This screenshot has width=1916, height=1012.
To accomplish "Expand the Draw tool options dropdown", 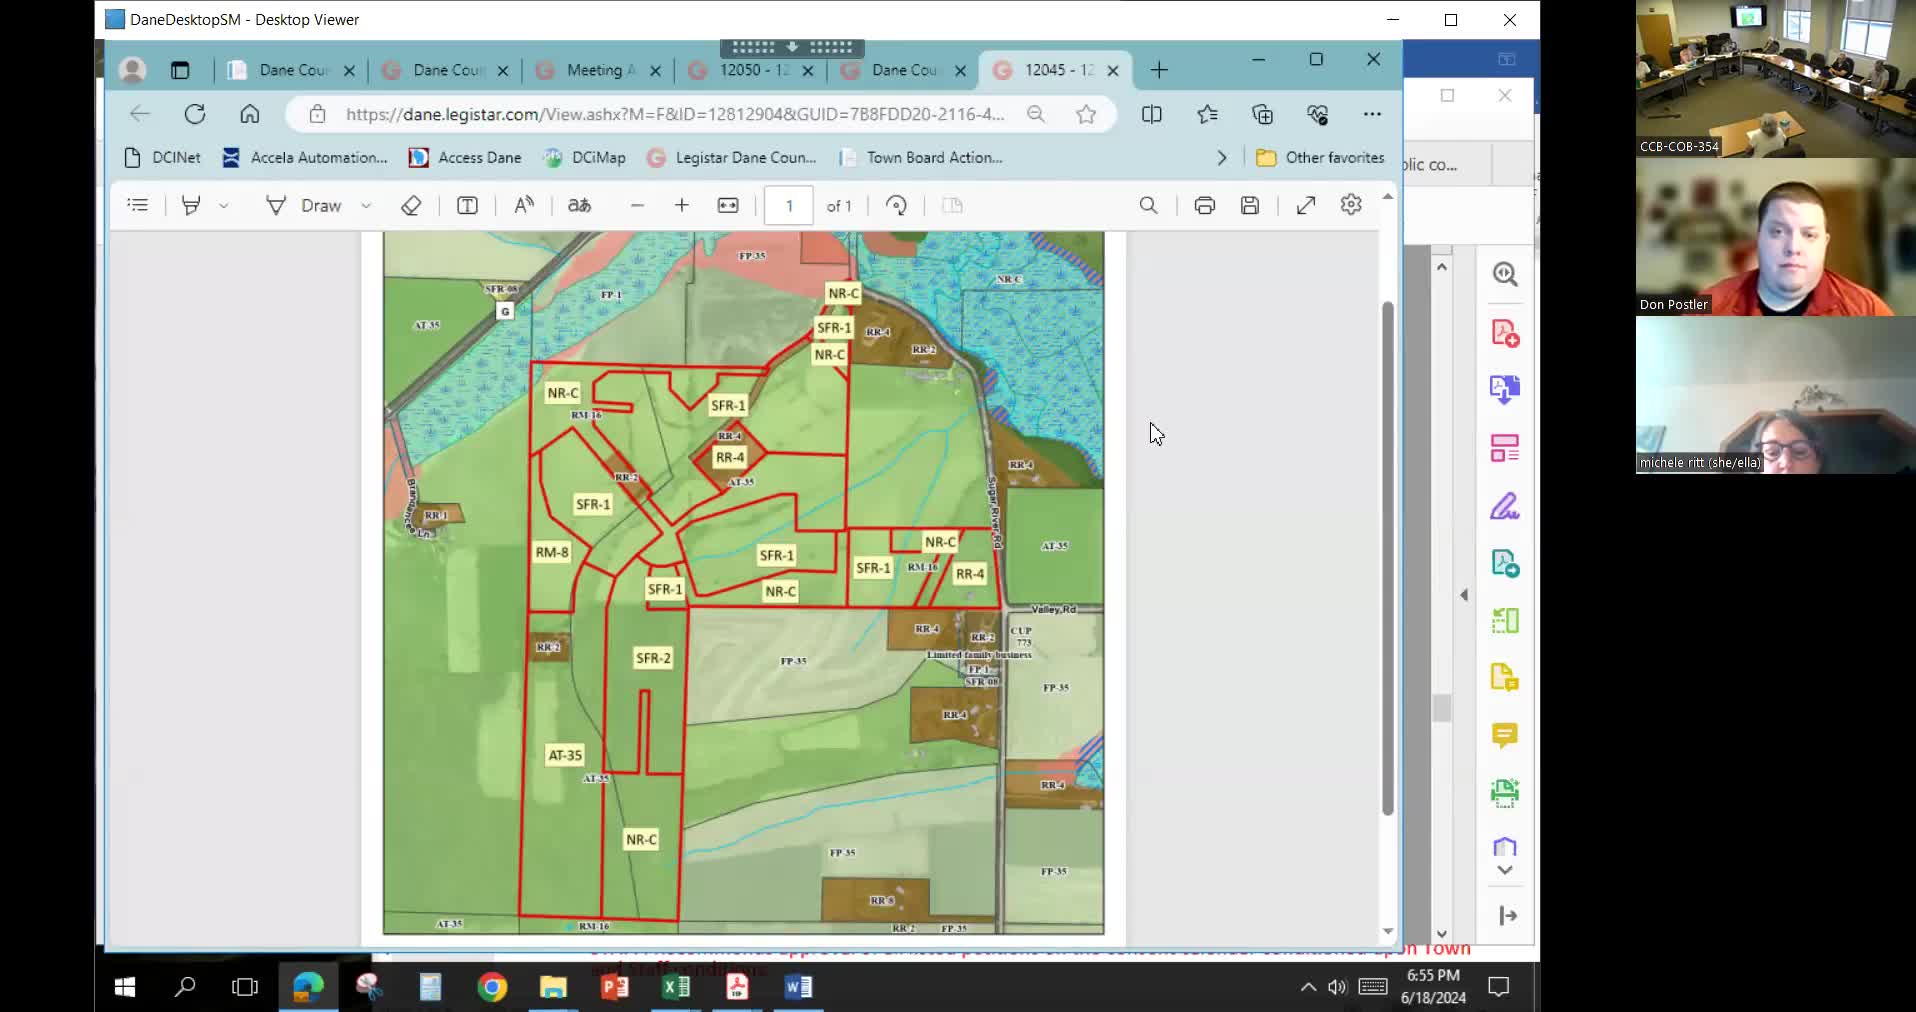I will point(366,205).
